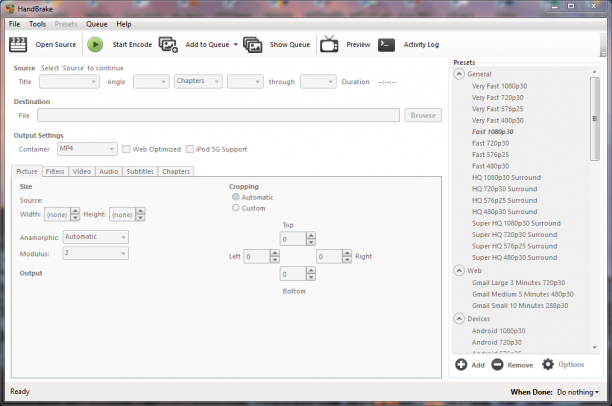Viewport: 612px width, 406px height.
Task: Select the Android 720p30 preset
Action: click(496, 342)
